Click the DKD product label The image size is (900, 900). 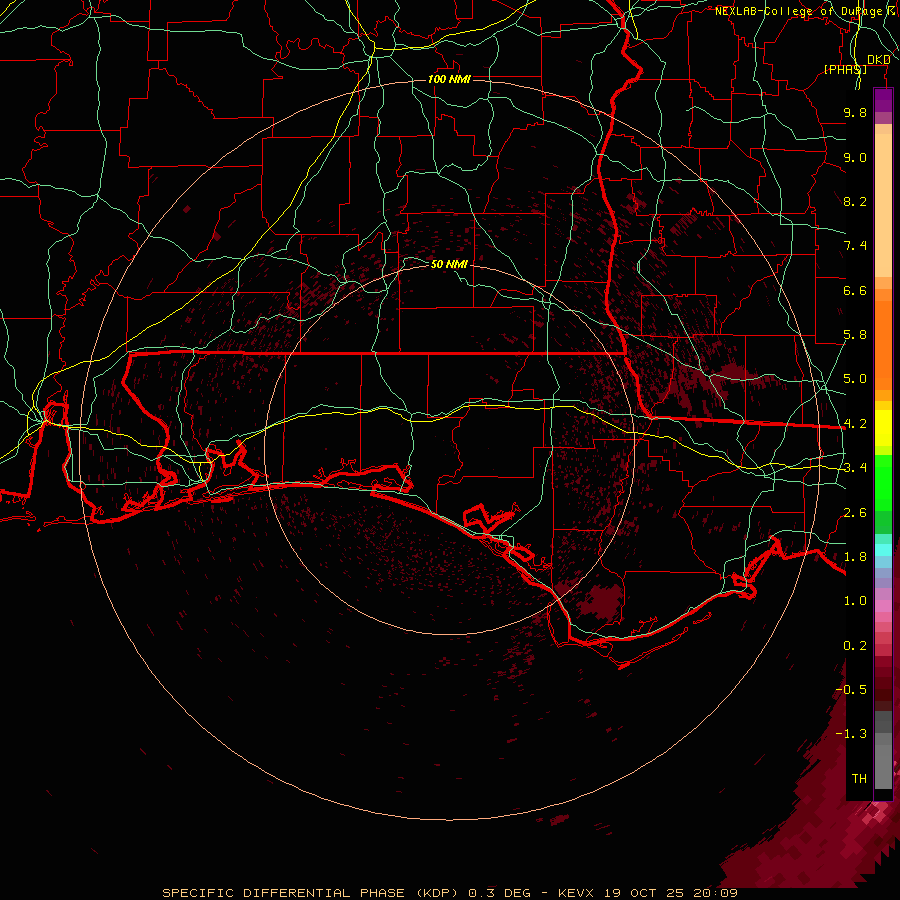coord(878,60)
